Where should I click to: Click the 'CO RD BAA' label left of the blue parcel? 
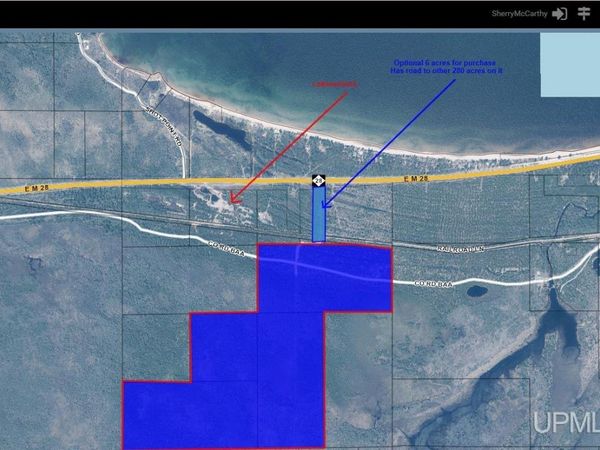point(227,248)
